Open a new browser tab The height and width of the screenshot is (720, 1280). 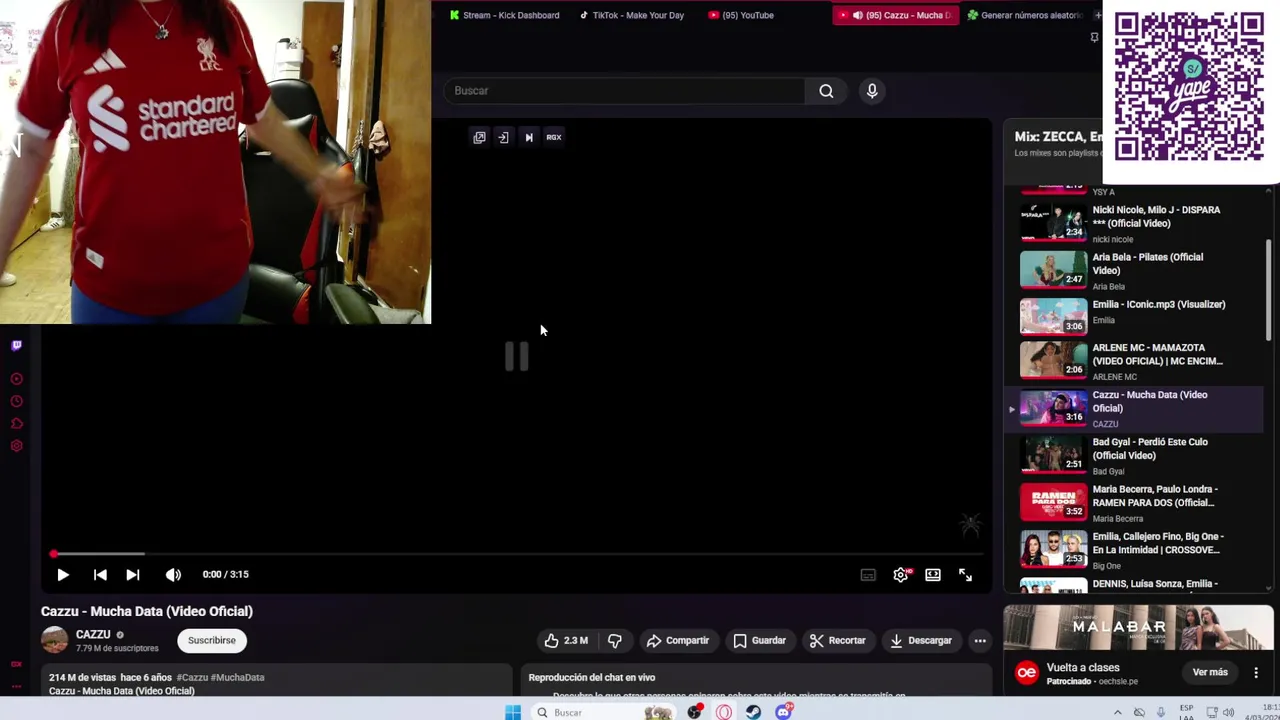click(1097, 15)
